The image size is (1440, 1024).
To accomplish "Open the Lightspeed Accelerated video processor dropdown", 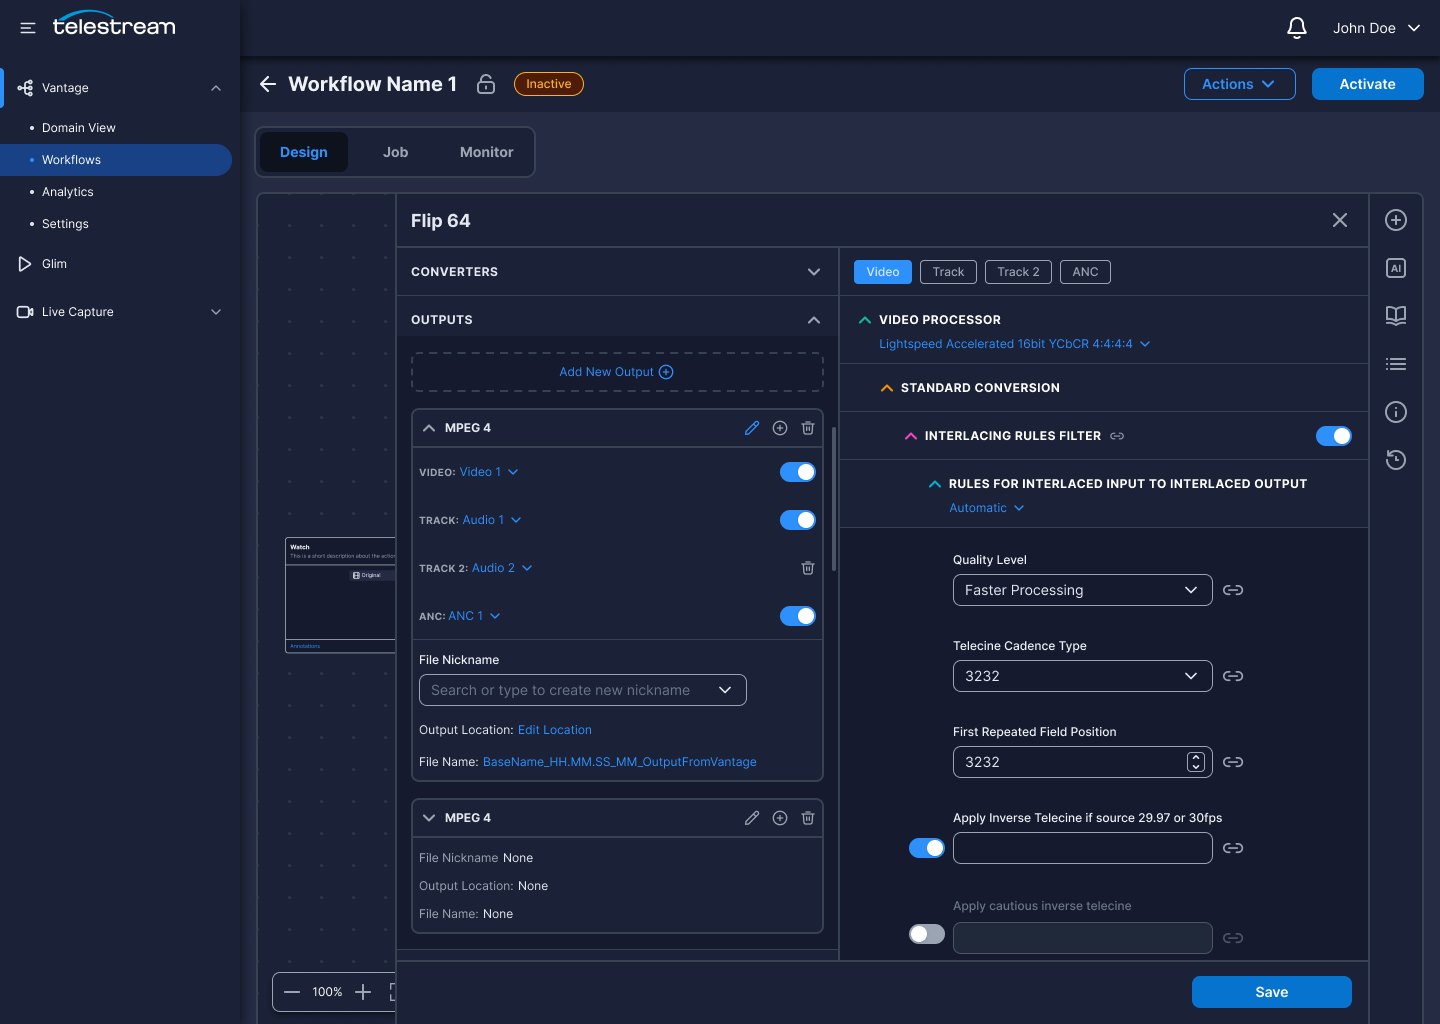I will (x=1015, y=344).
